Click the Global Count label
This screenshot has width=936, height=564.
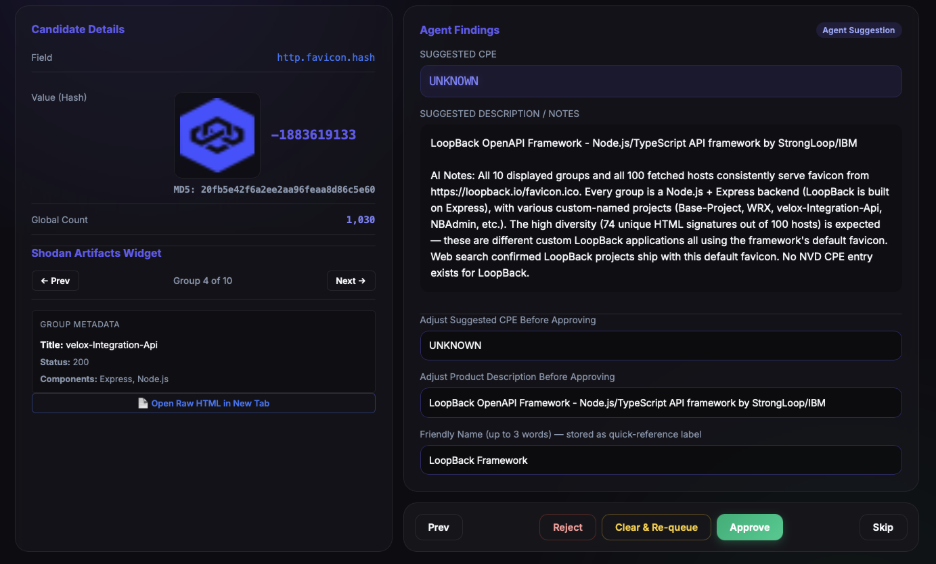click(59, 220)
